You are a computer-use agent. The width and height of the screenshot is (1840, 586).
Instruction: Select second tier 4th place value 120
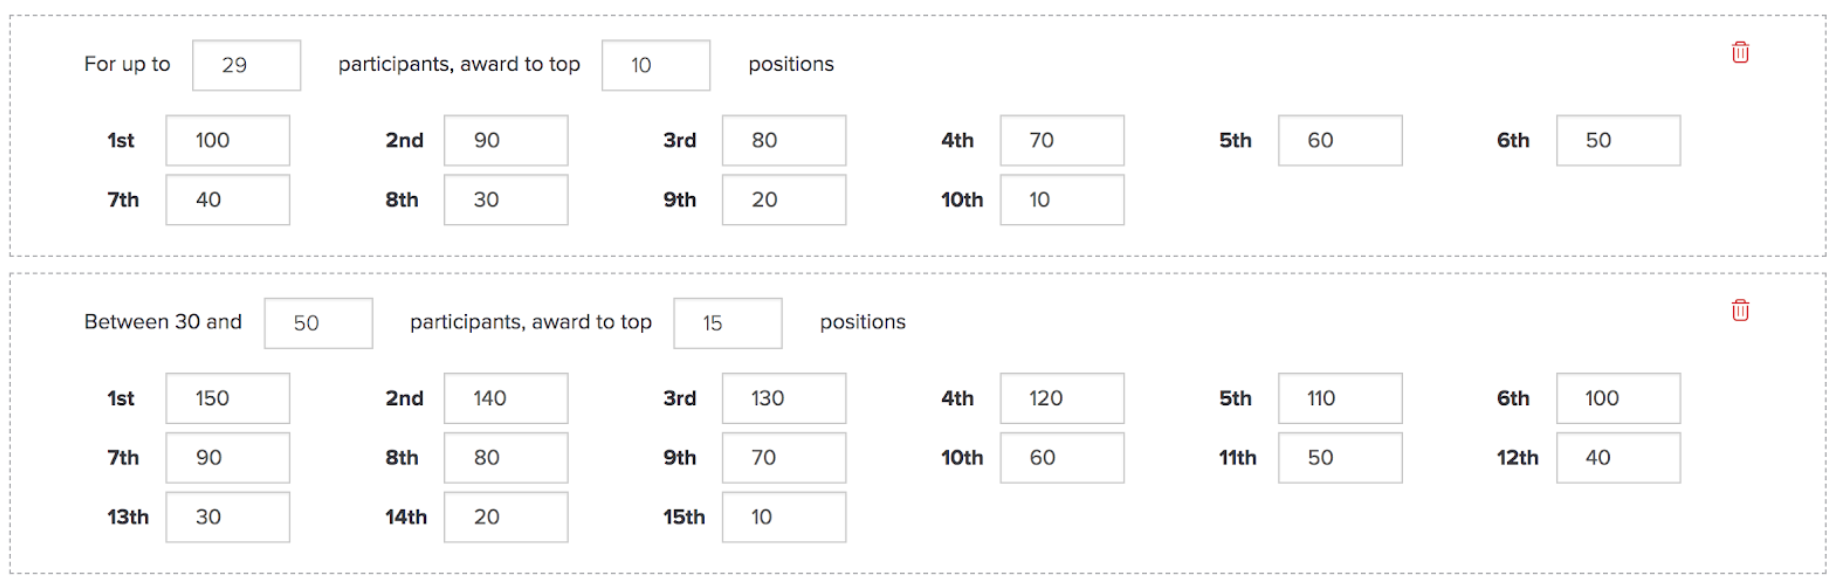(x=1062, y=398)
